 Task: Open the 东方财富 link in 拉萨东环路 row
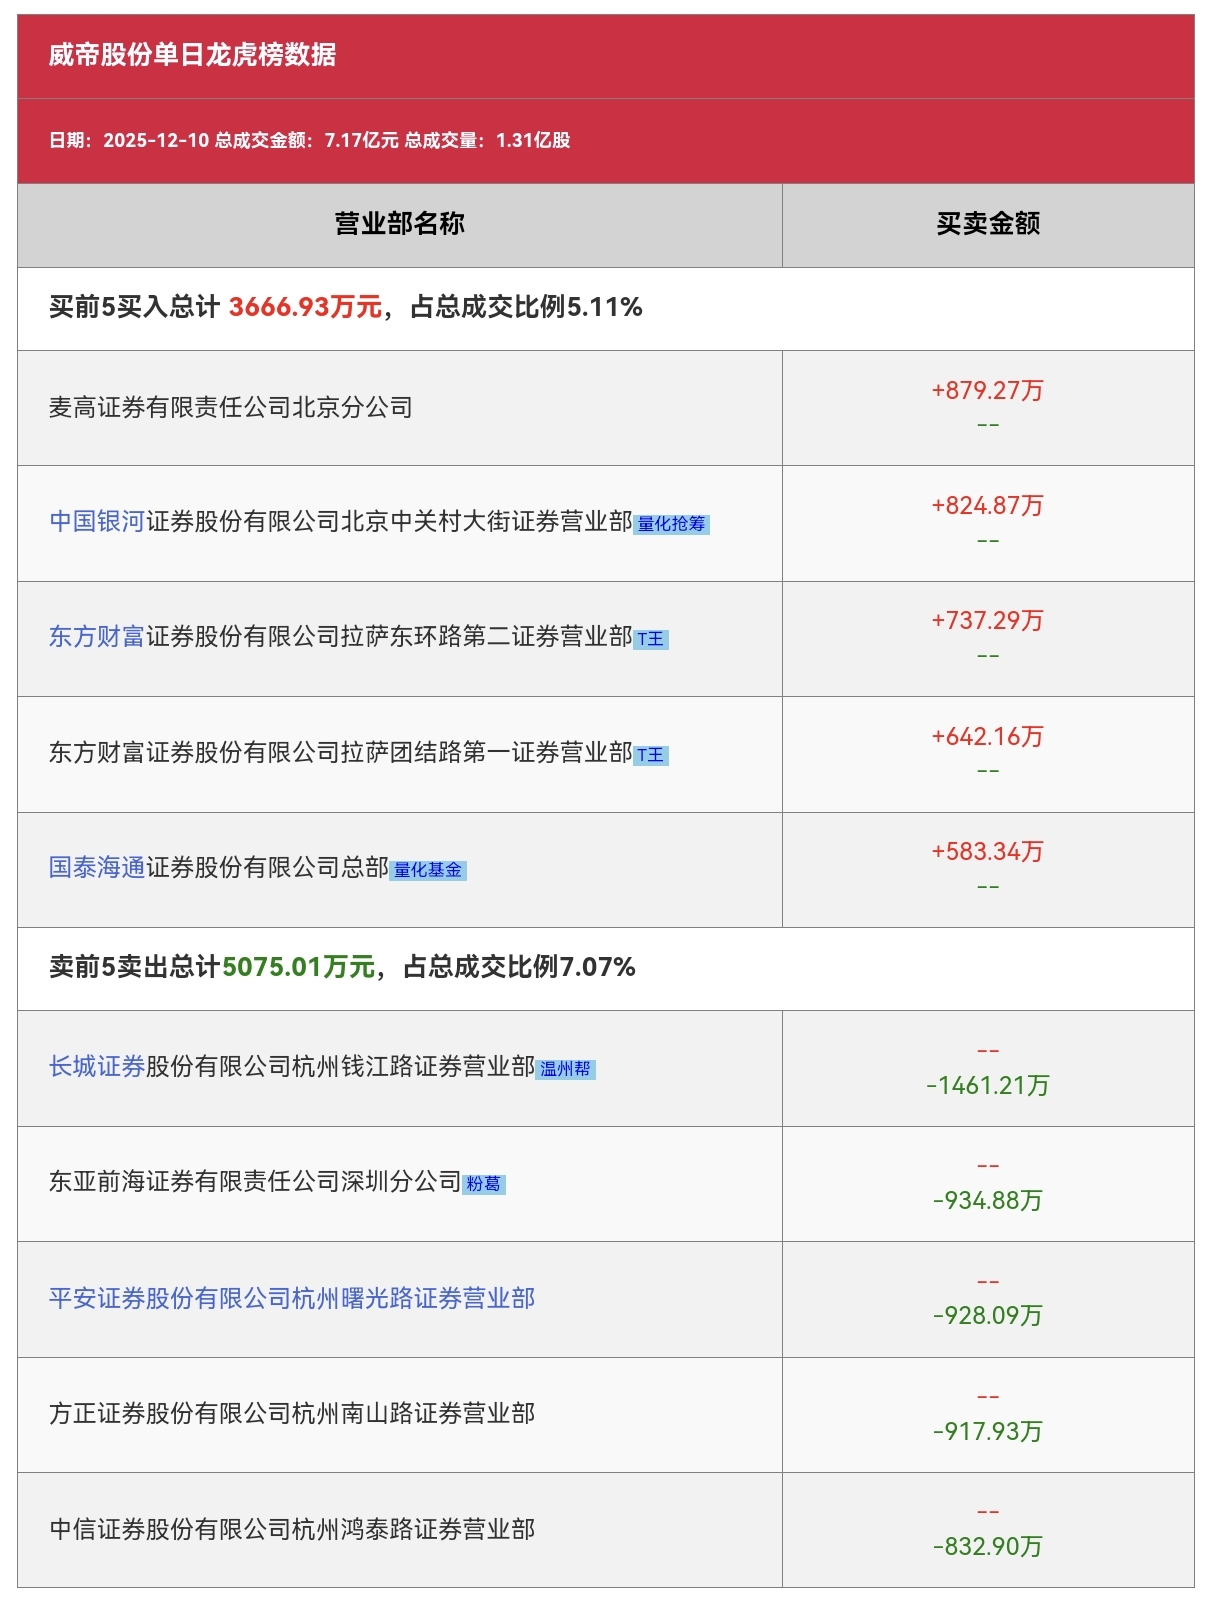pos(97,636)
